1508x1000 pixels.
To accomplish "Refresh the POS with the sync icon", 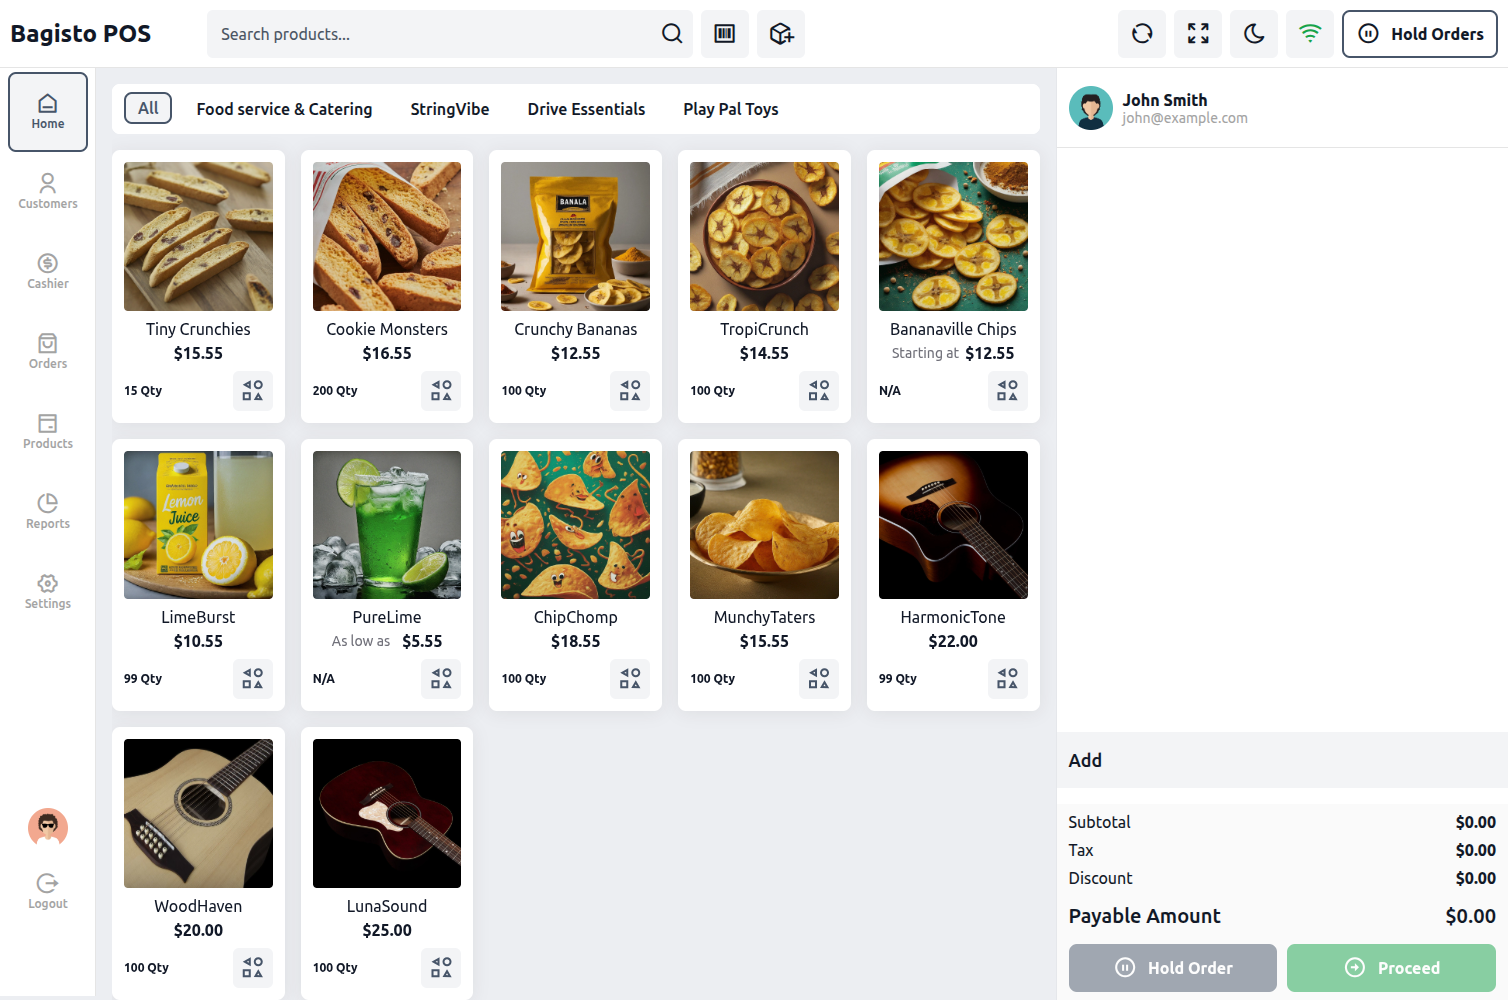I will click(x=1141, y=33).
